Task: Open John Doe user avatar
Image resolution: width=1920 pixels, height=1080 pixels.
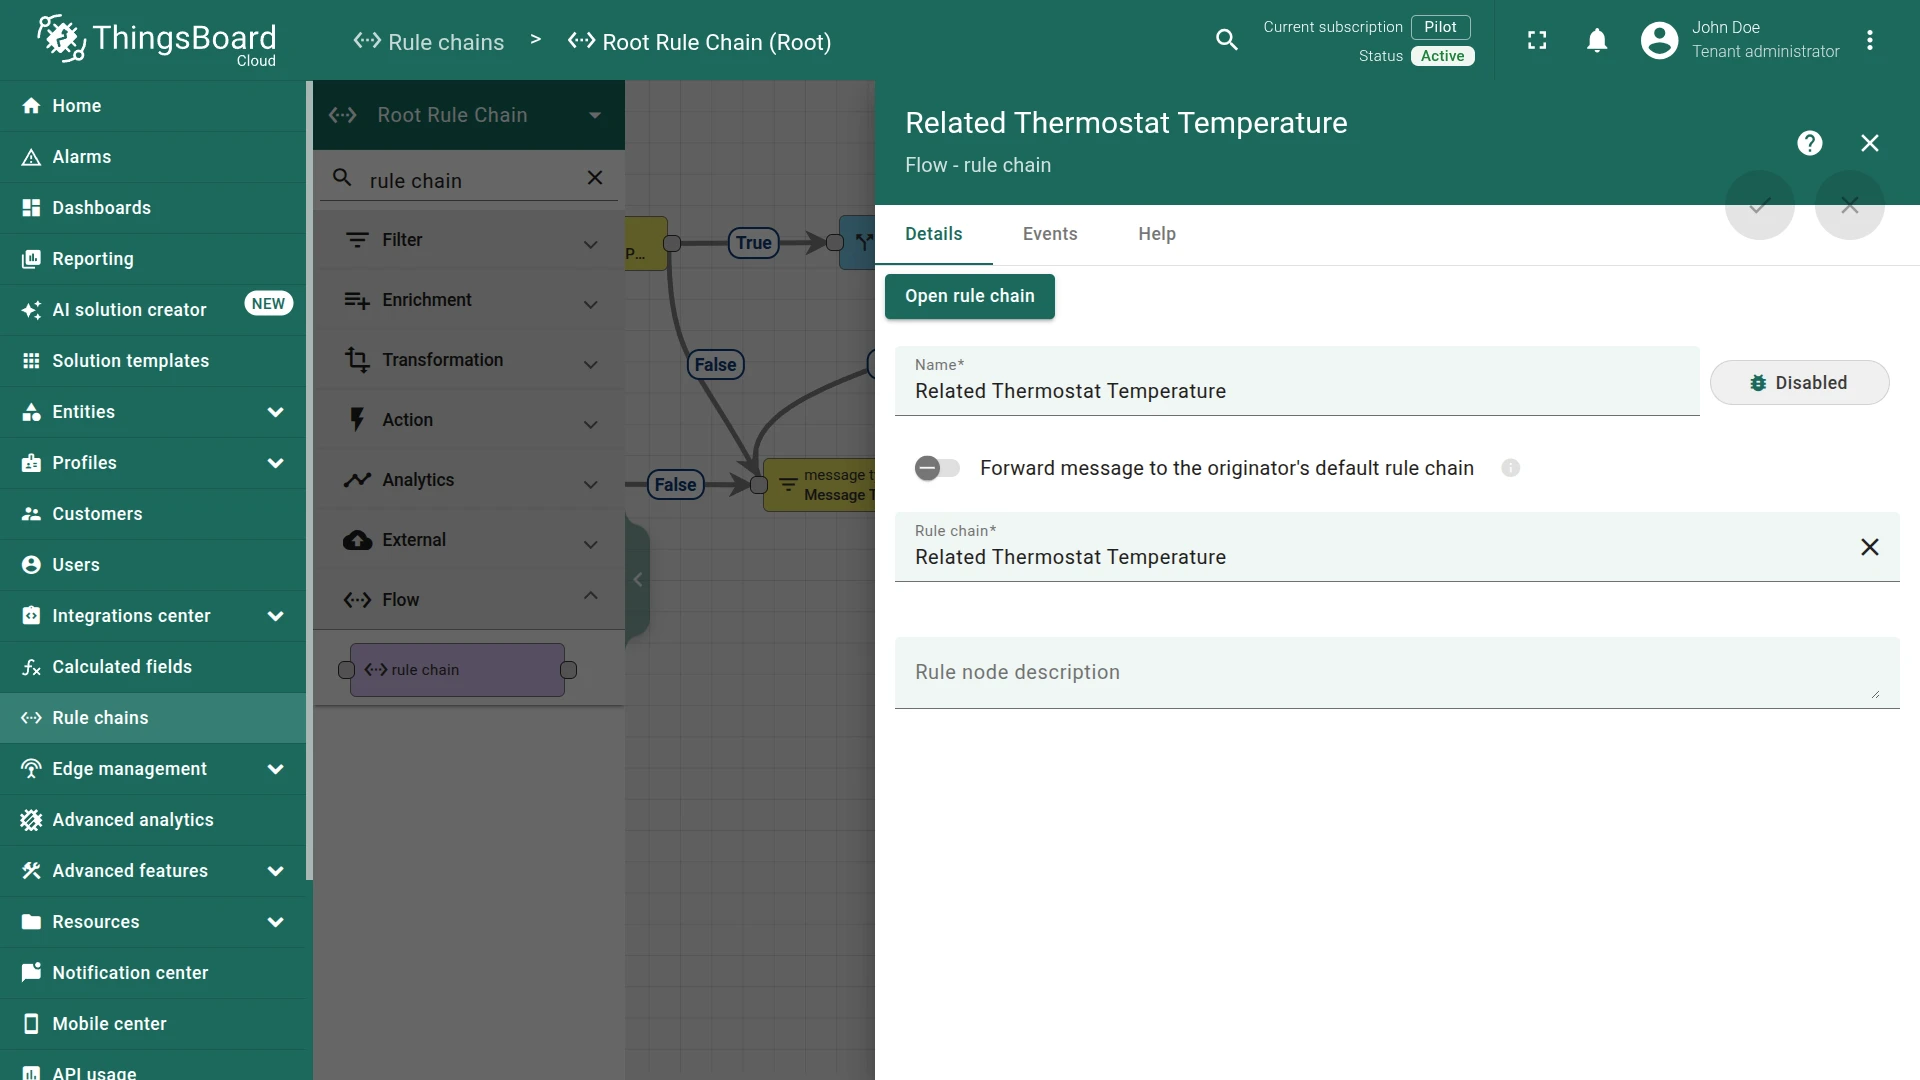Action: (1659, 40)
